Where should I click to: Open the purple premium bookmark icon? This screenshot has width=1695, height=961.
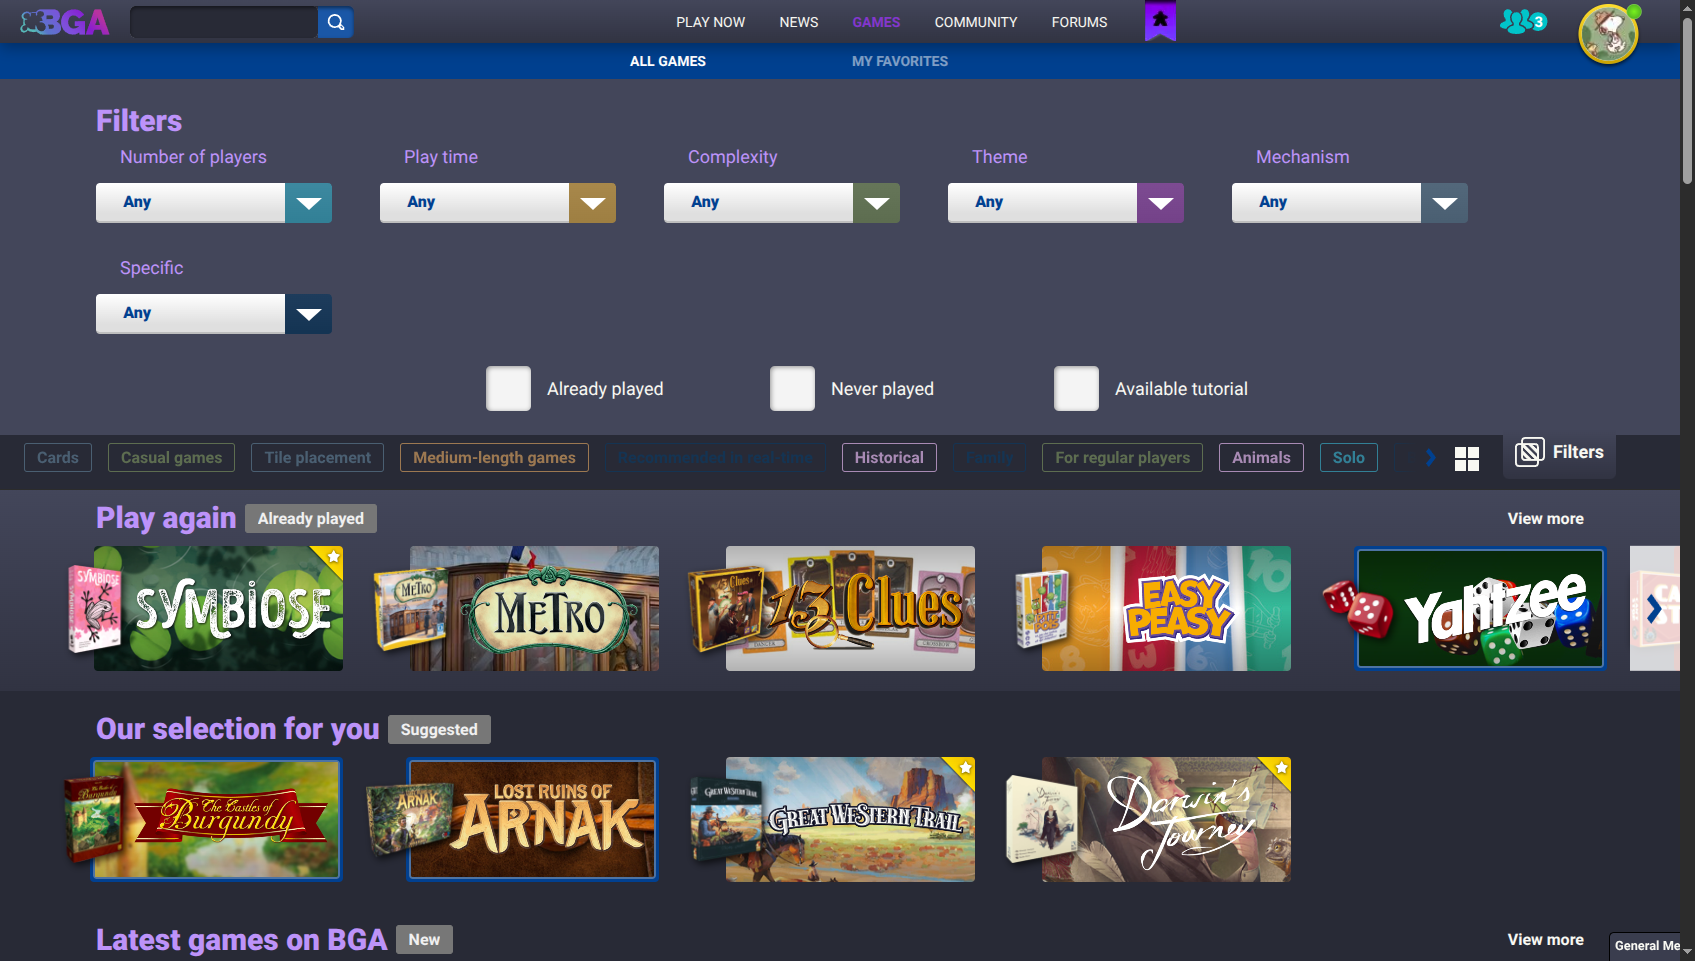[x=1160, y=21]
